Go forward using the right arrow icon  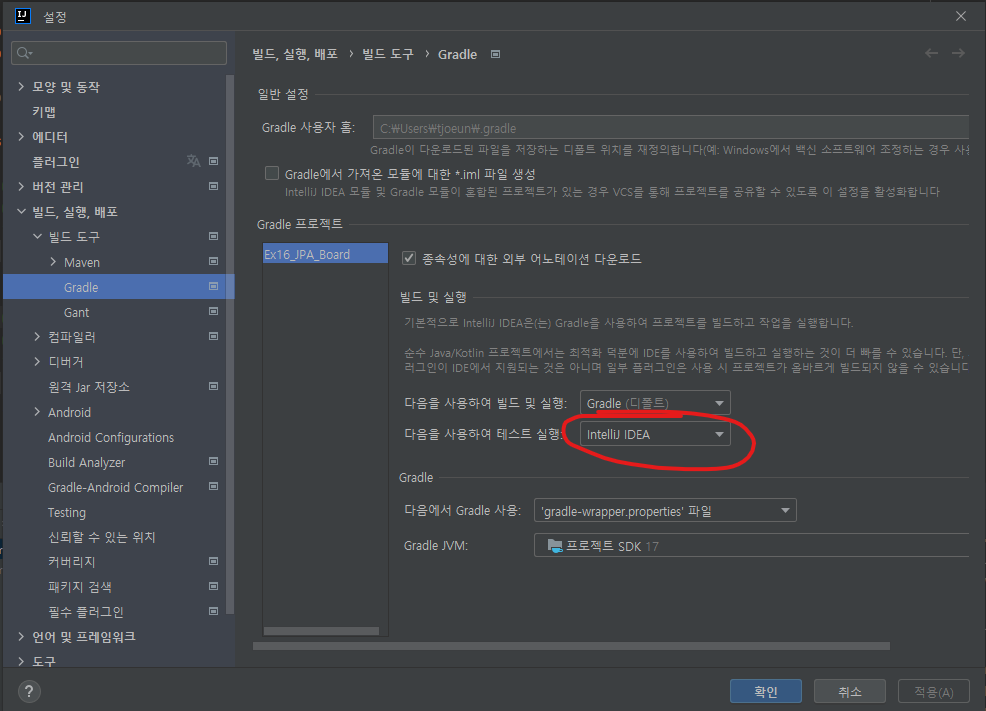pyautogui.click(x=958, y=53)
